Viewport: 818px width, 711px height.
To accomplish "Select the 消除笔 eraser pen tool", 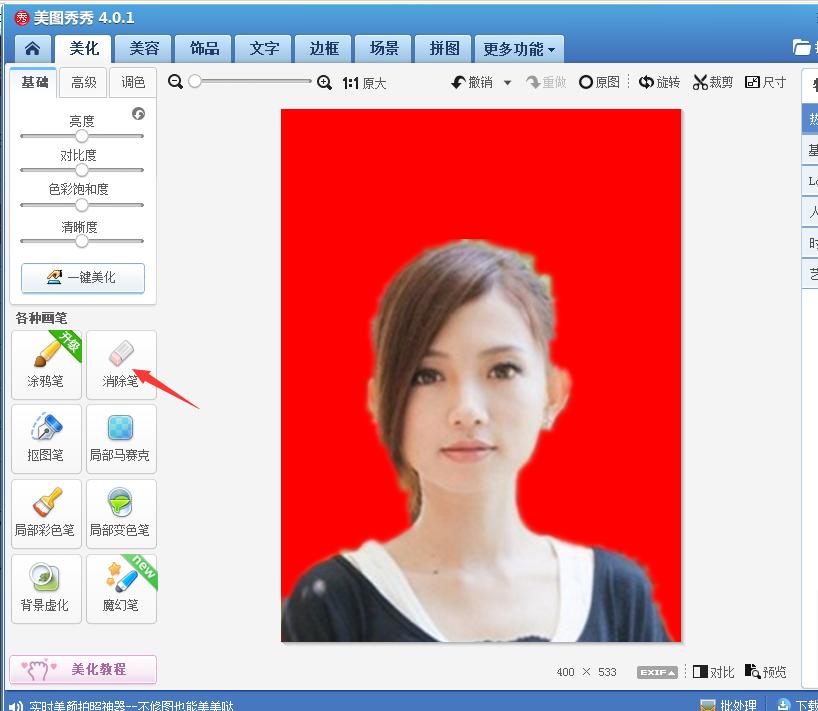I will 121,364.
